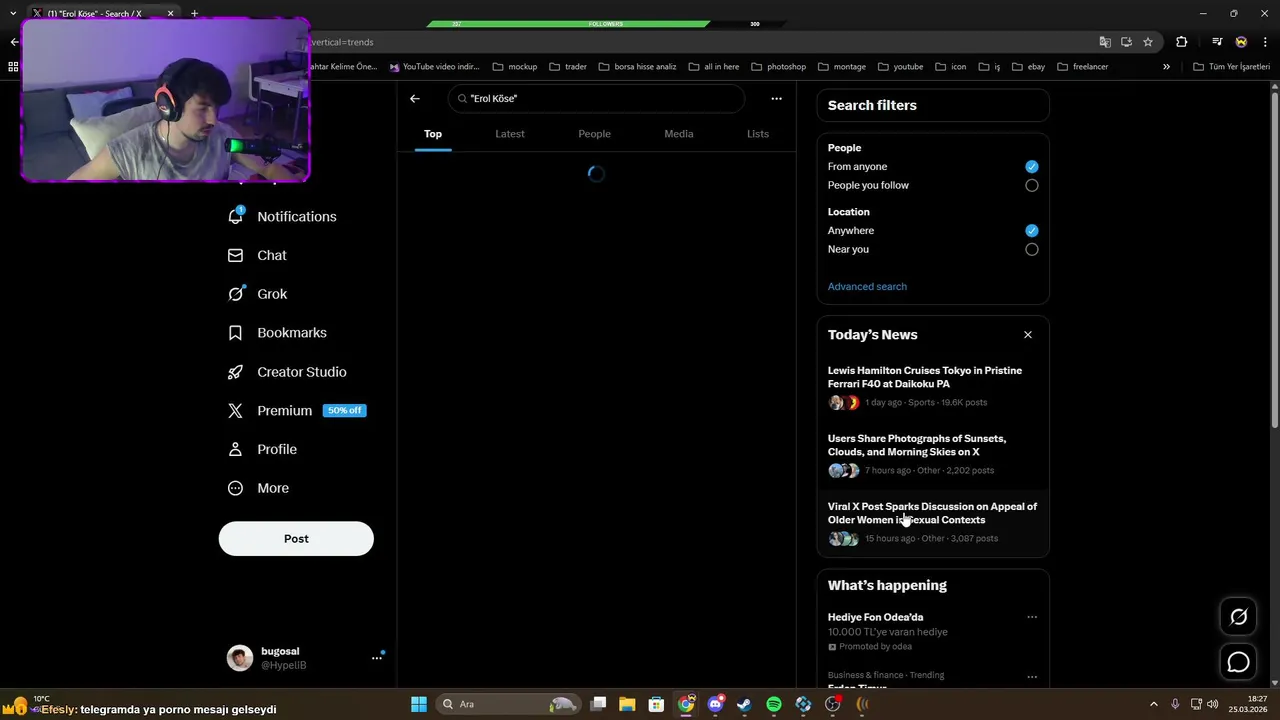1280x720 pixels.
Task: Open the floating Grok button
Action: point(1238,617)
